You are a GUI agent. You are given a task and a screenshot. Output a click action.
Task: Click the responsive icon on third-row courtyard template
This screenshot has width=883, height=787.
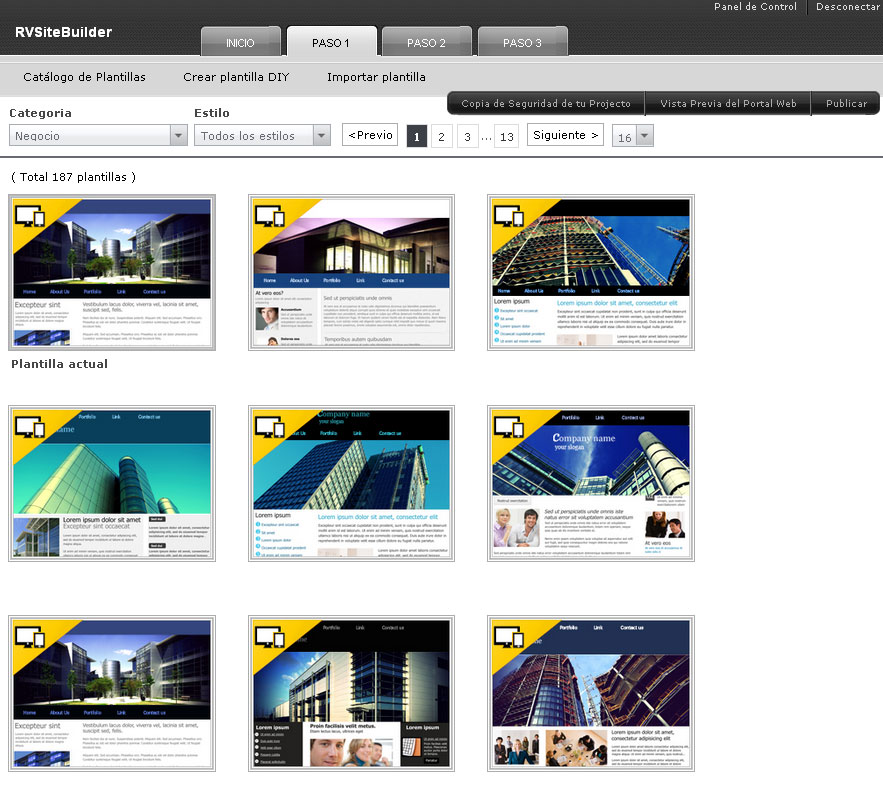pyautogui.click(x=30, y=637)
